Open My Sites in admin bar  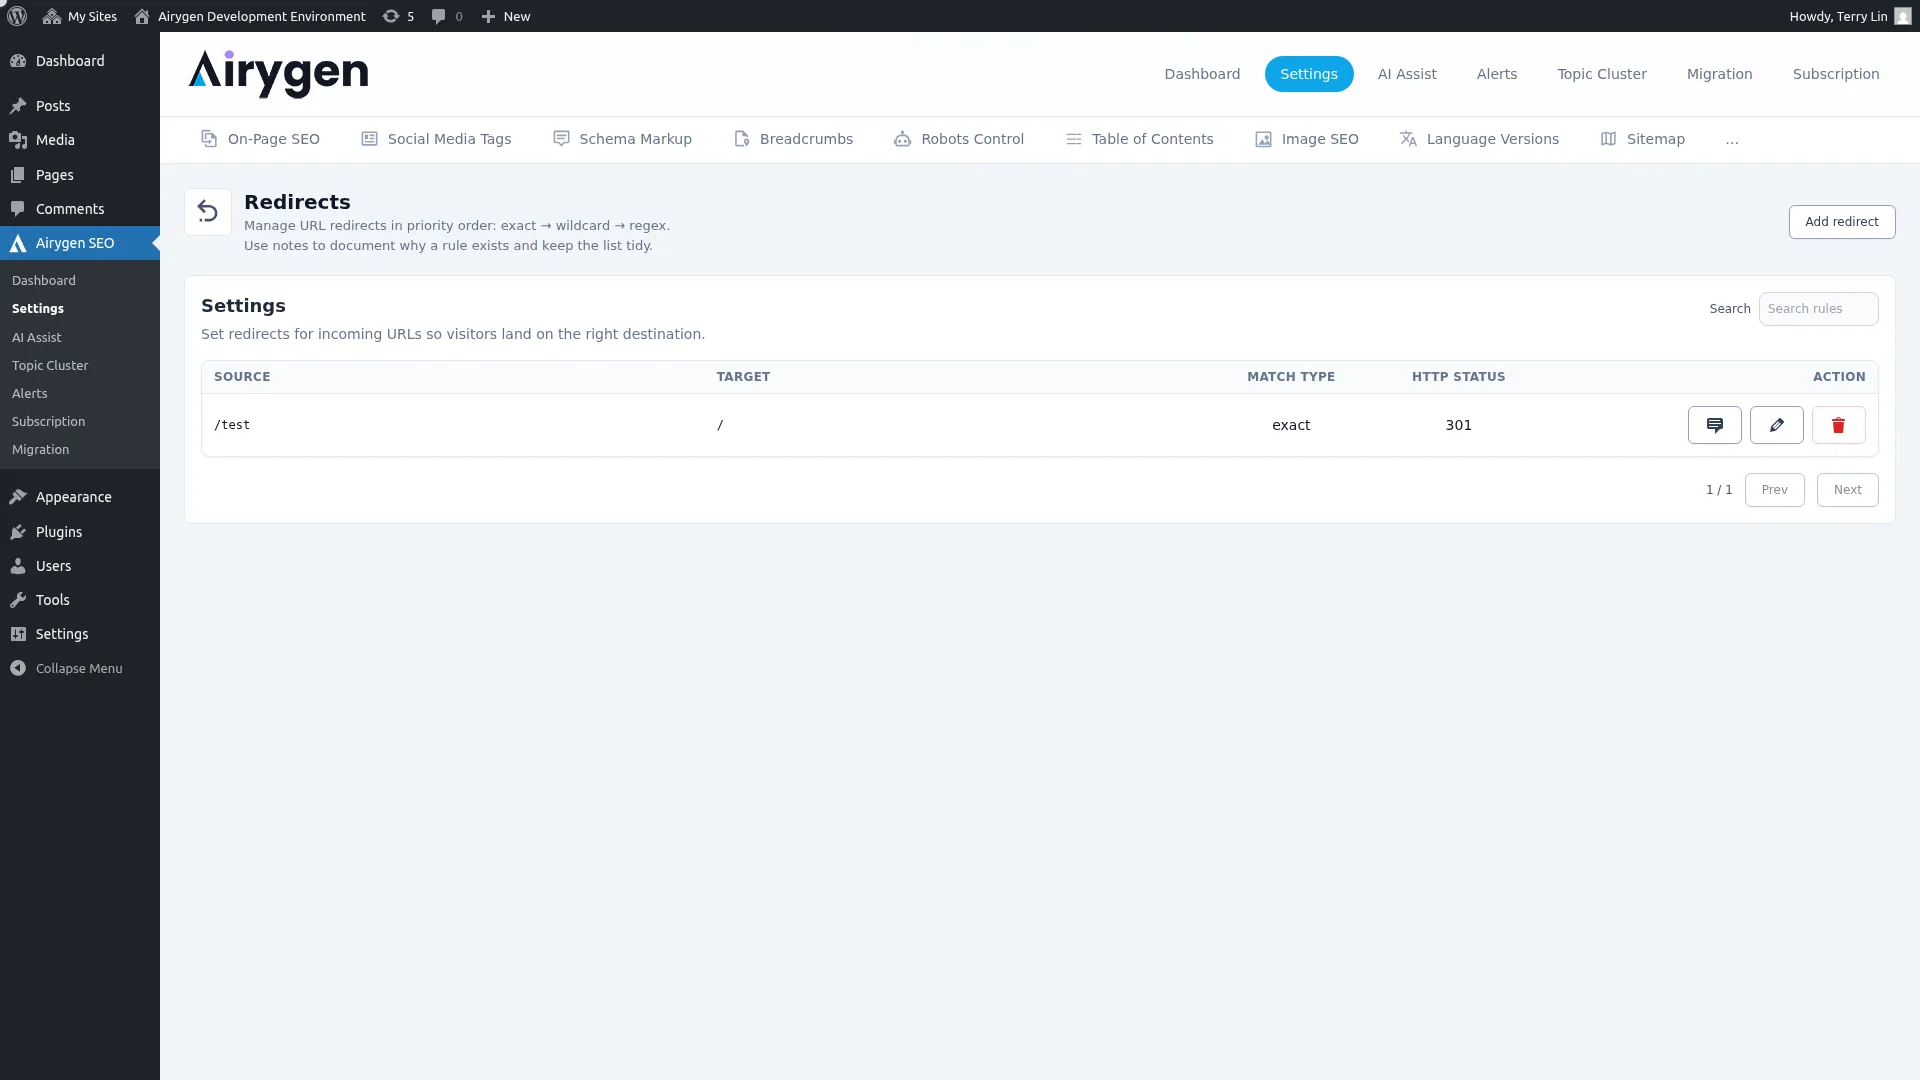click(x=80, y=16)
